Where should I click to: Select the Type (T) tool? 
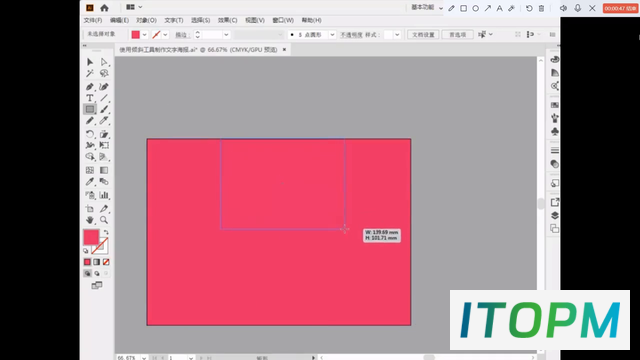[90, 98]
